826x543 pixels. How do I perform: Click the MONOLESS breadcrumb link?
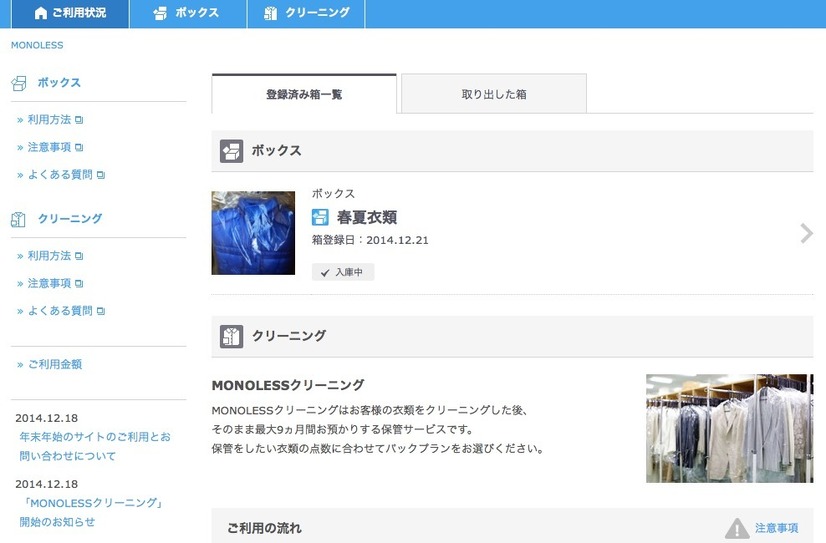click(x=37, y=45)
